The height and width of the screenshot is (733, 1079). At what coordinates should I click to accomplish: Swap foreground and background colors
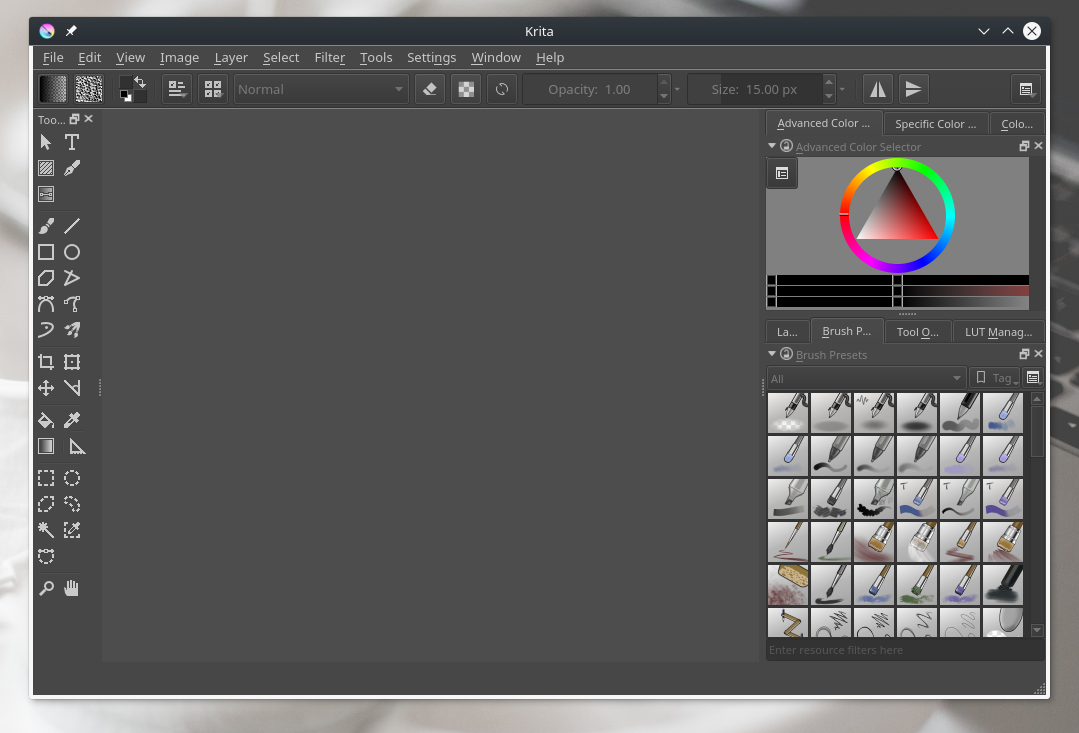pos(140,82)
